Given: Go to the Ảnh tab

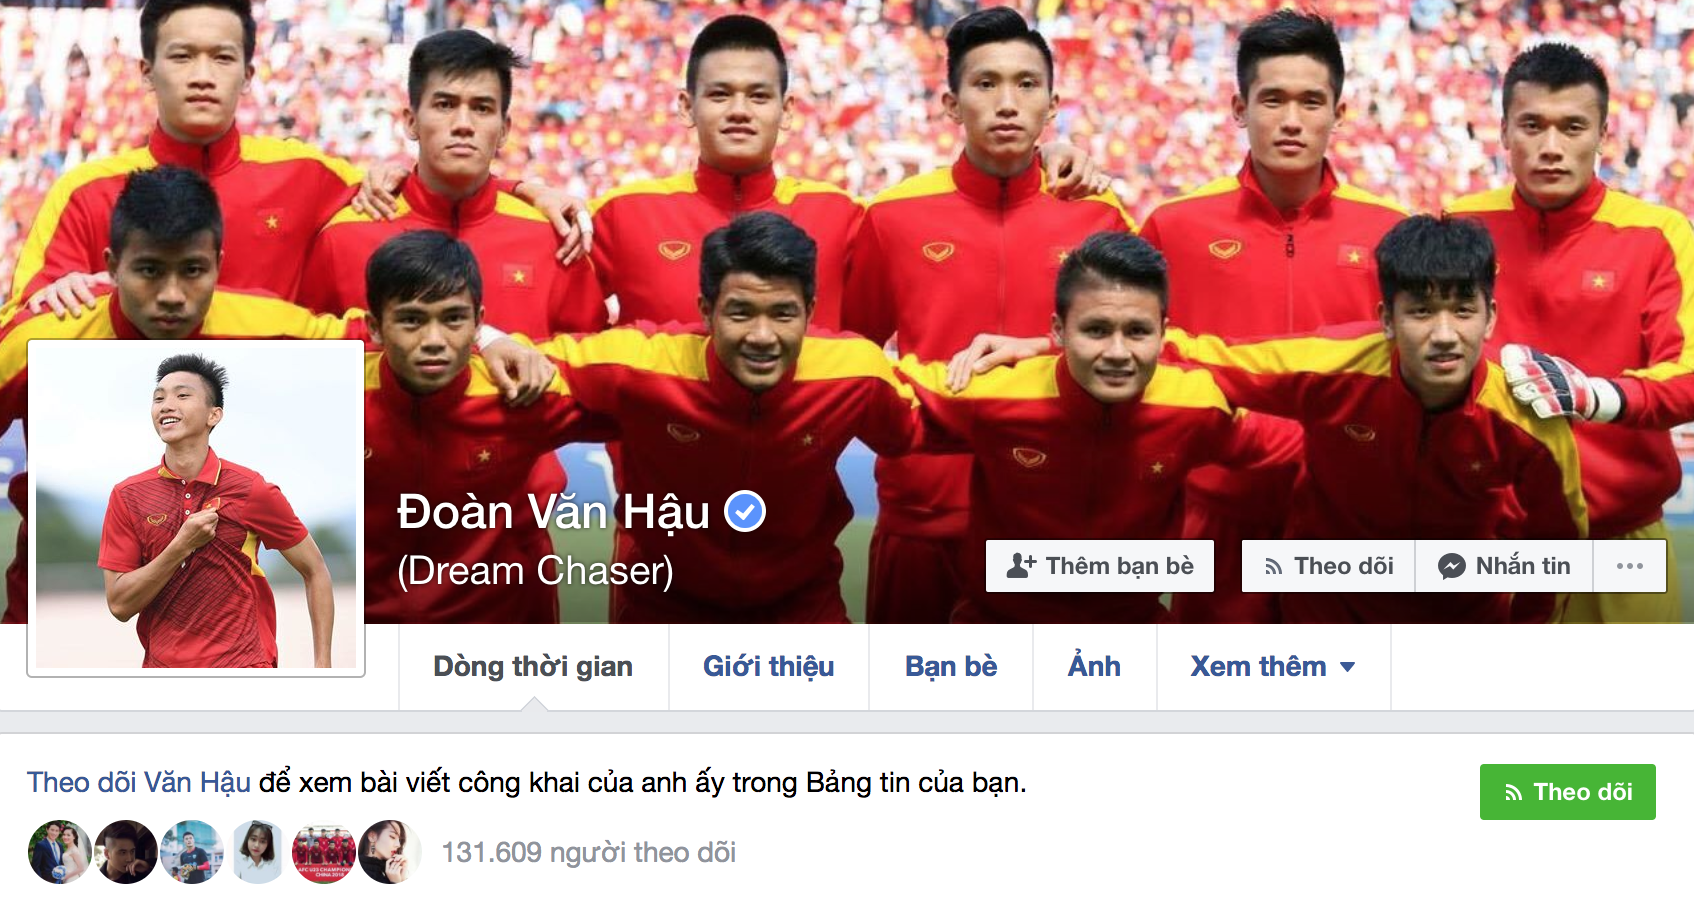Looking at the screenshot, I should (1095, 667).
